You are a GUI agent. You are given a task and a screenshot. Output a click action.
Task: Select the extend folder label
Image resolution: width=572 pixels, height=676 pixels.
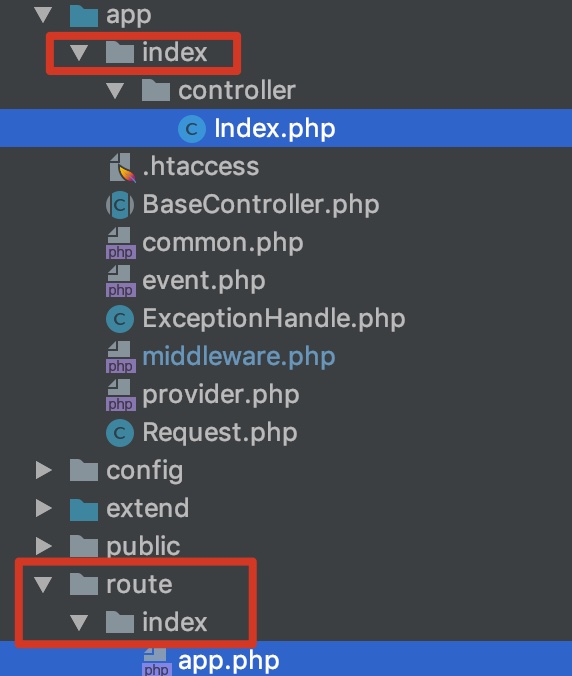(147, 508)
